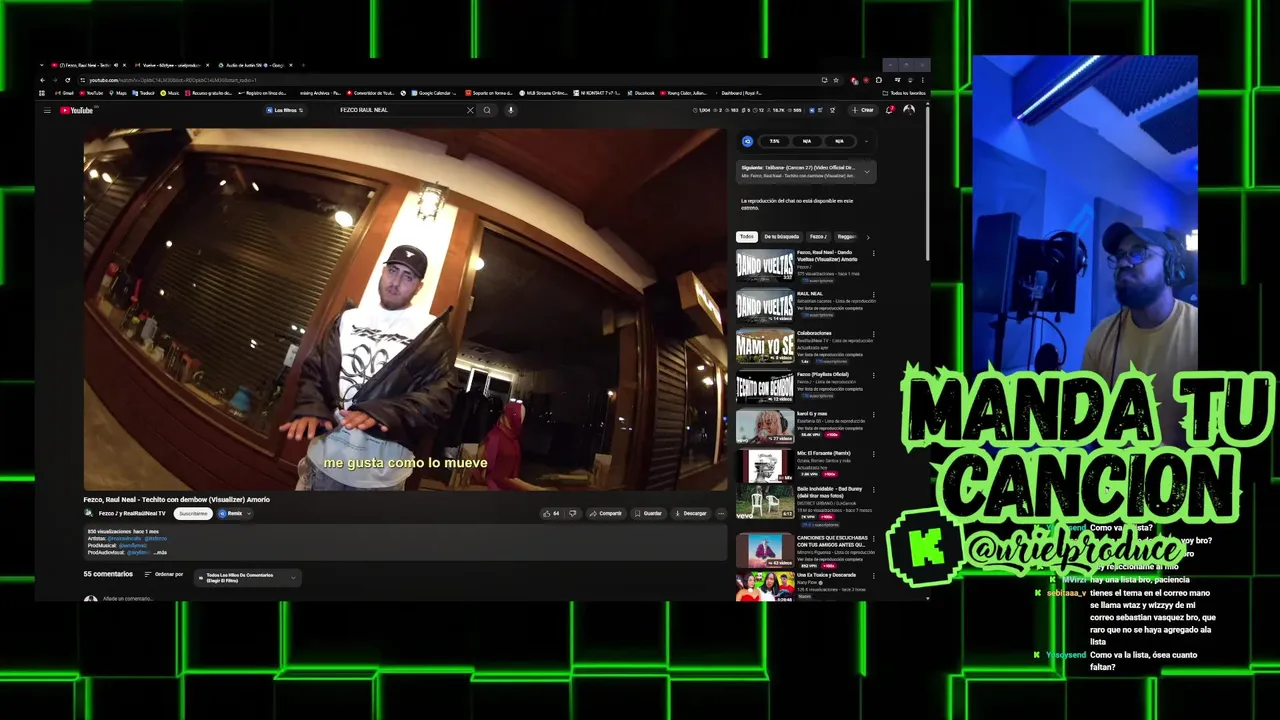Open three-dot menu for RAUL NEAL playlist
1280x720 pixels.
click(x=873, y=294)
